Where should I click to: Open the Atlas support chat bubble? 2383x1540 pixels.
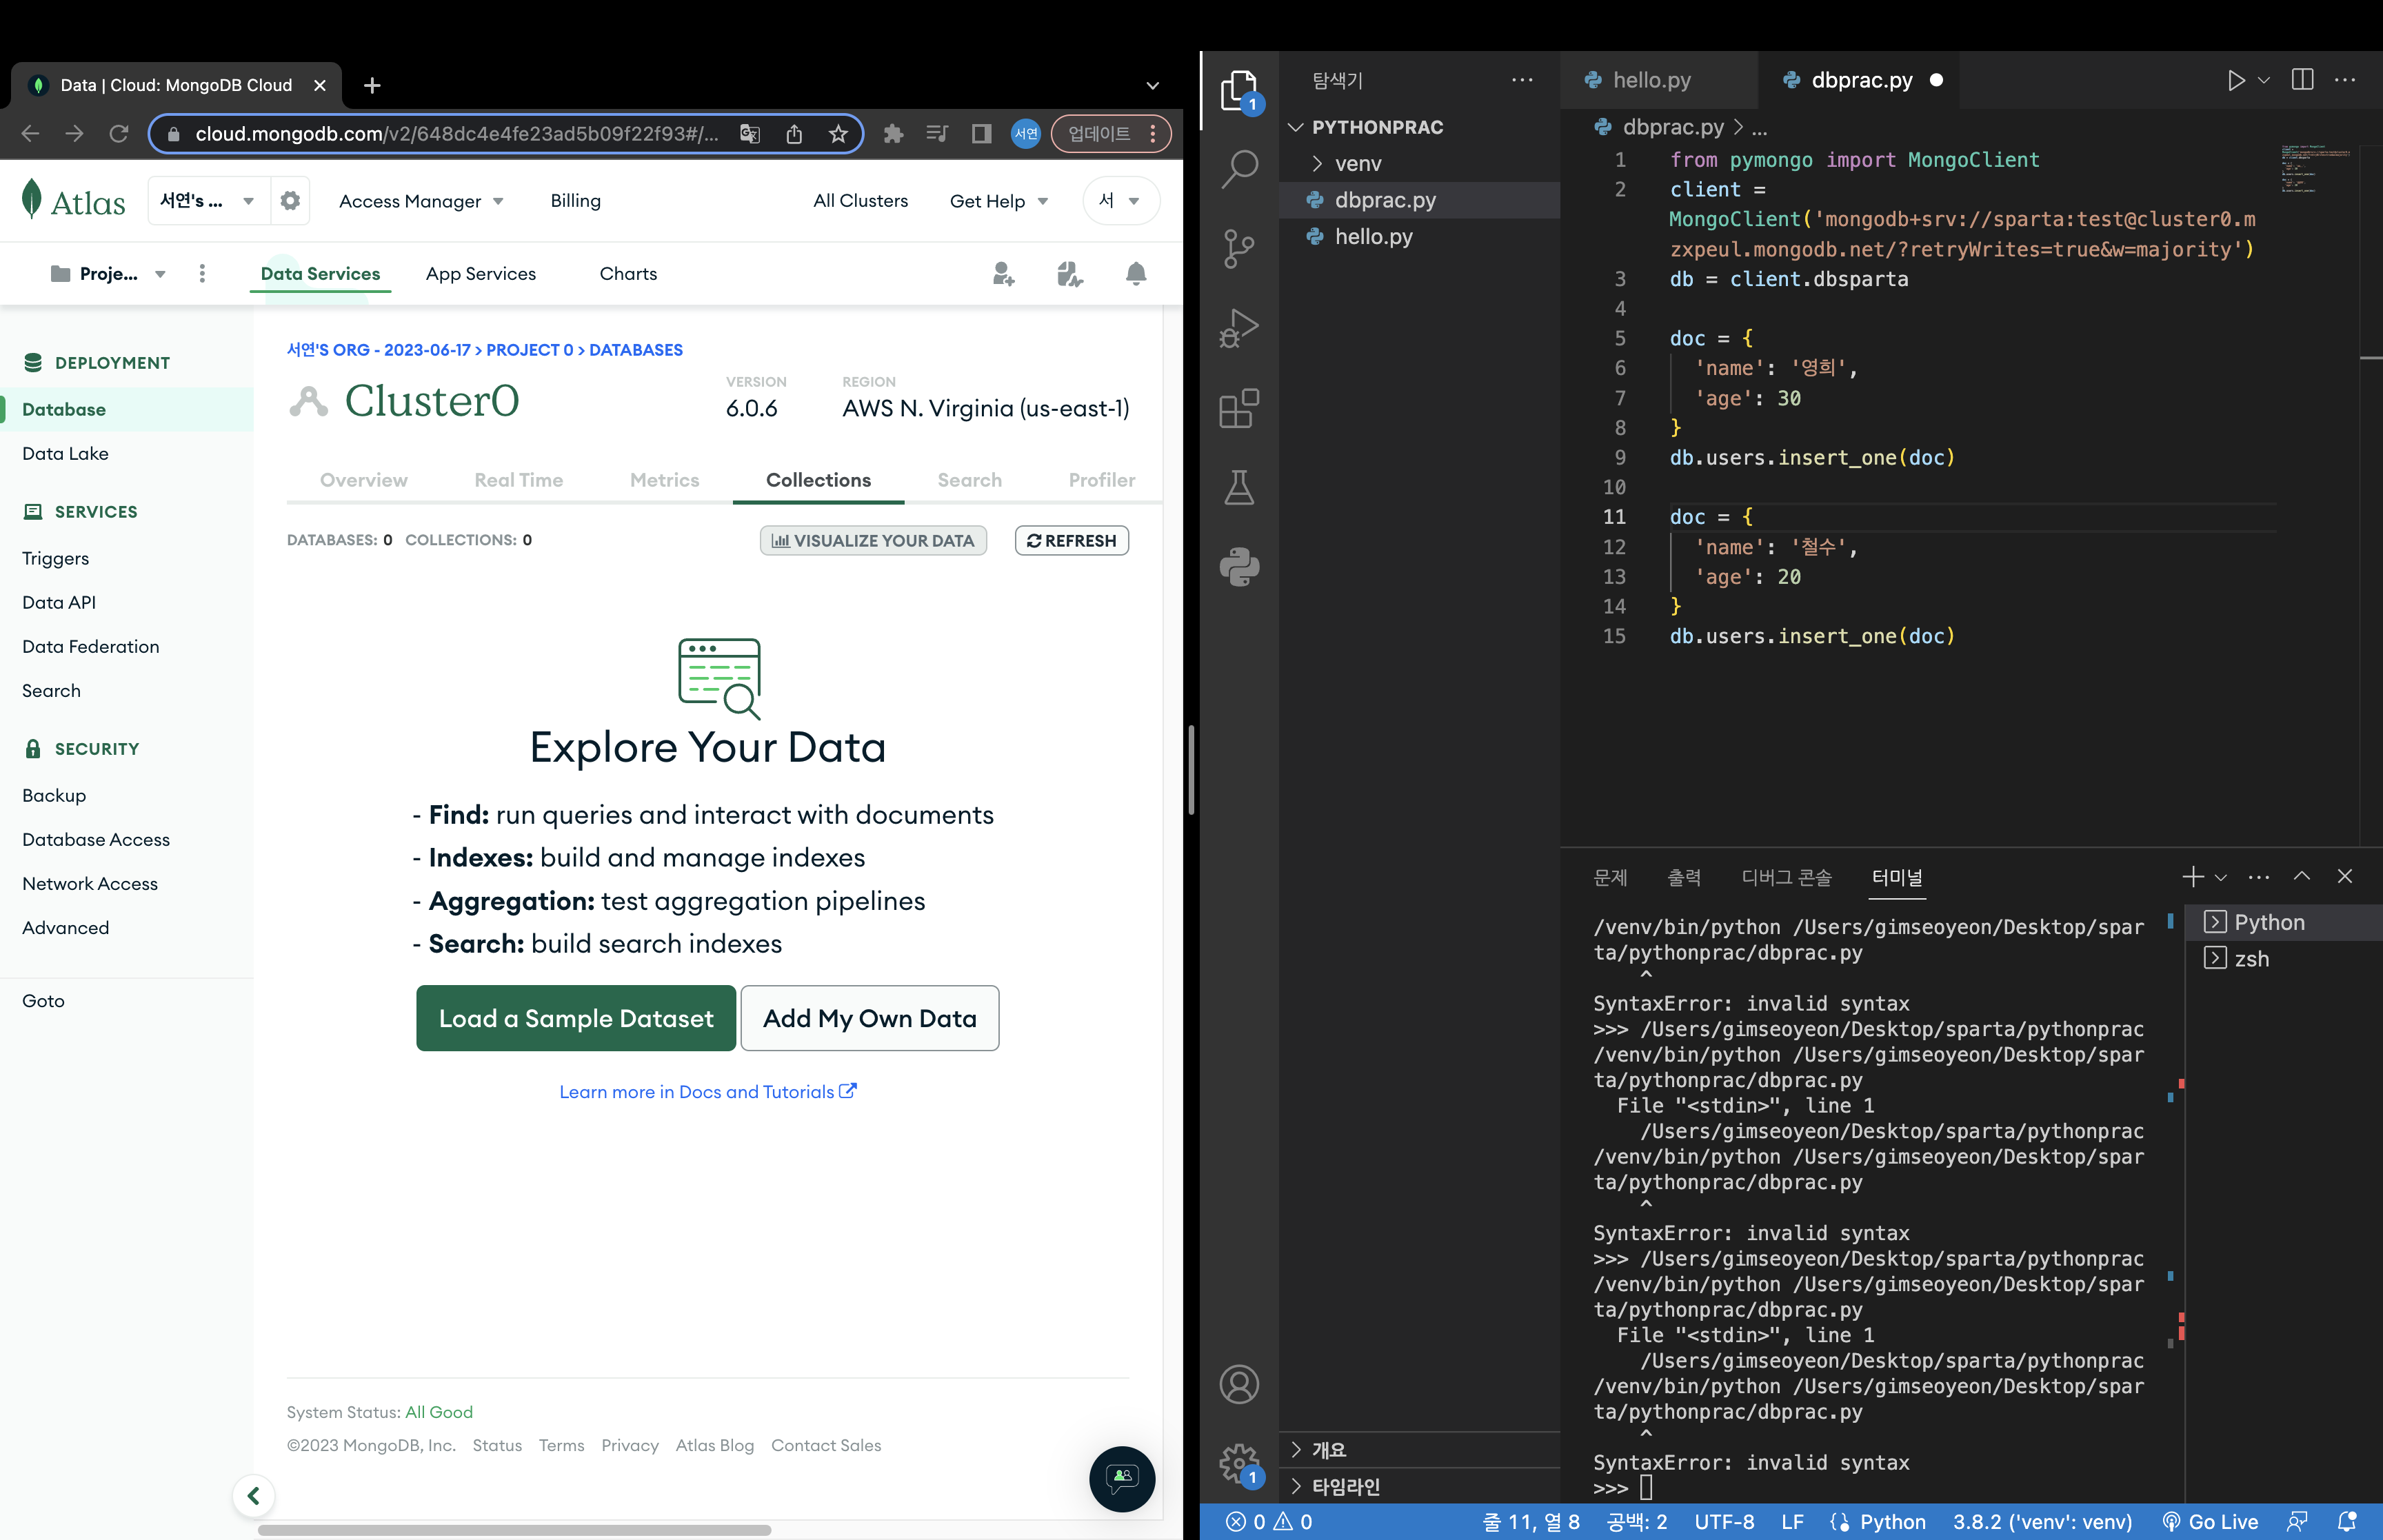click(x=1122, y=1479)
